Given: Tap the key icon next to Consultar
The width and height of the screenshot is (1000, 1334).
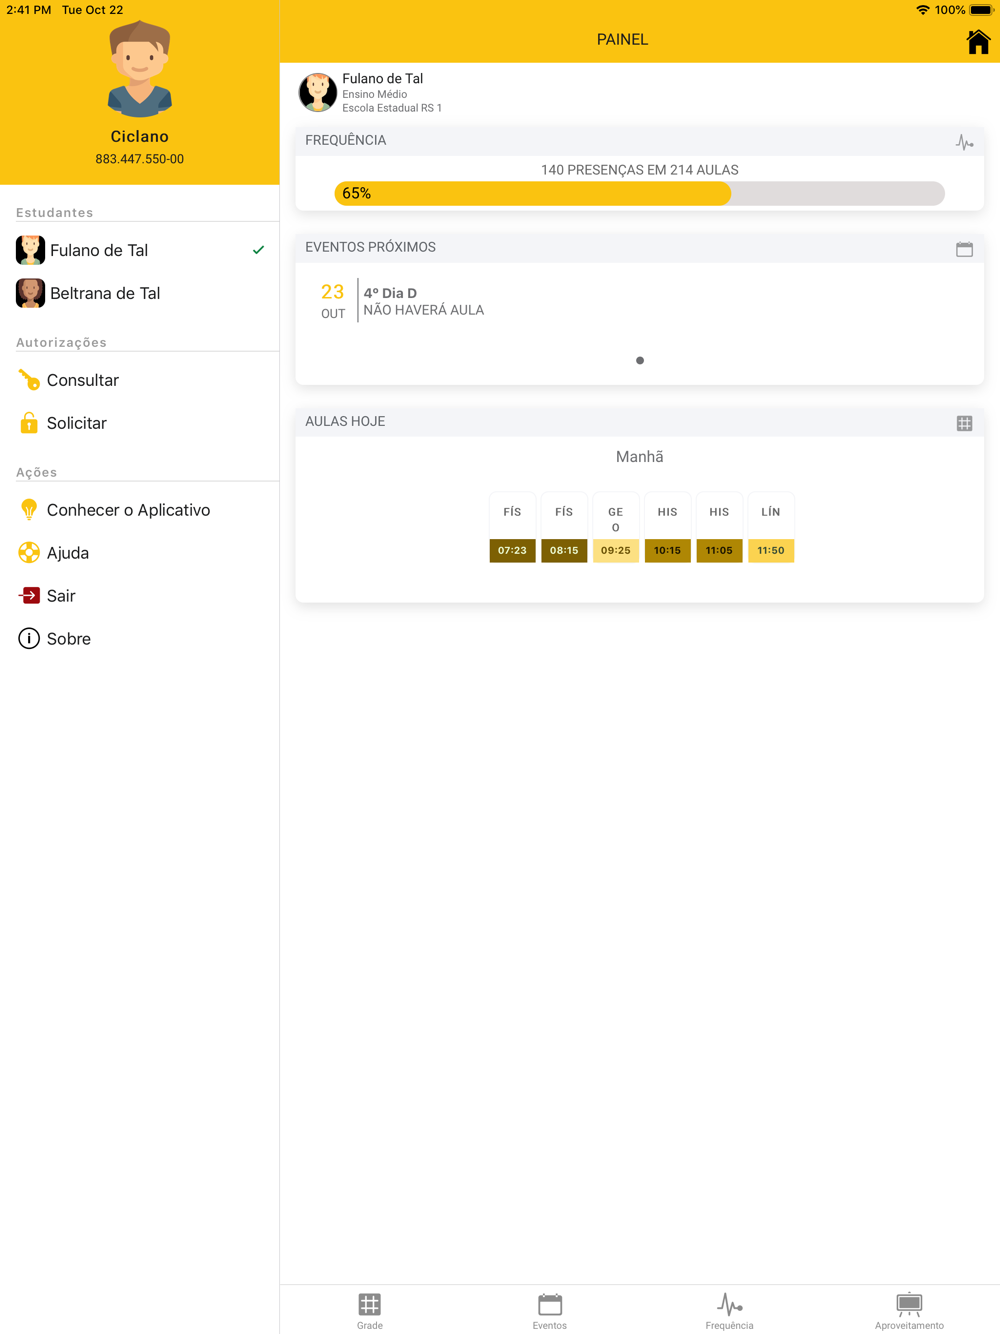Looking at the screenshot, I should click(x=29, y=380).
